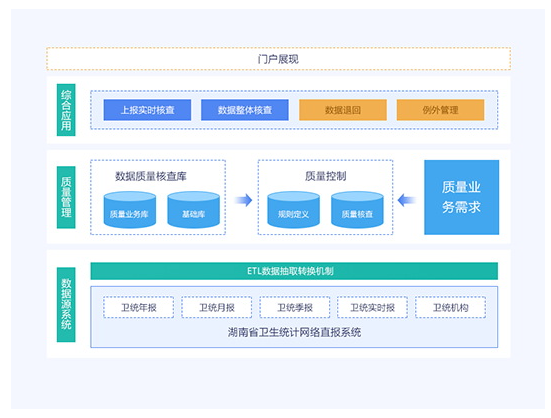Viewport: 551px width, 418px height.
Task: Click the 质量业务库 database cylinder
Action: click(130, 210)
